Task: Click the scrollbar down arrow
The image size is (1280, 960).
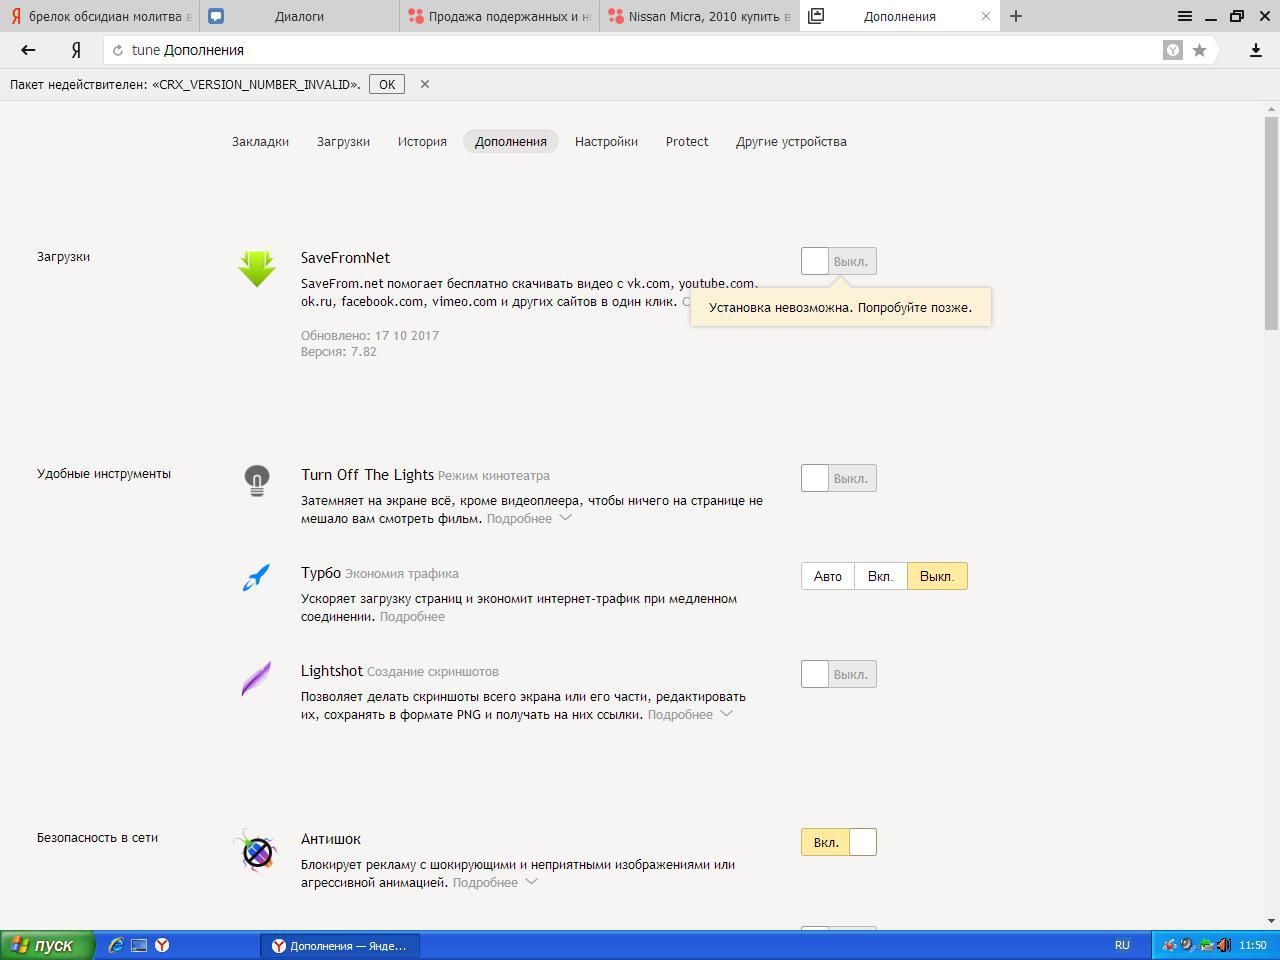Action: [x=1272, y=921]
